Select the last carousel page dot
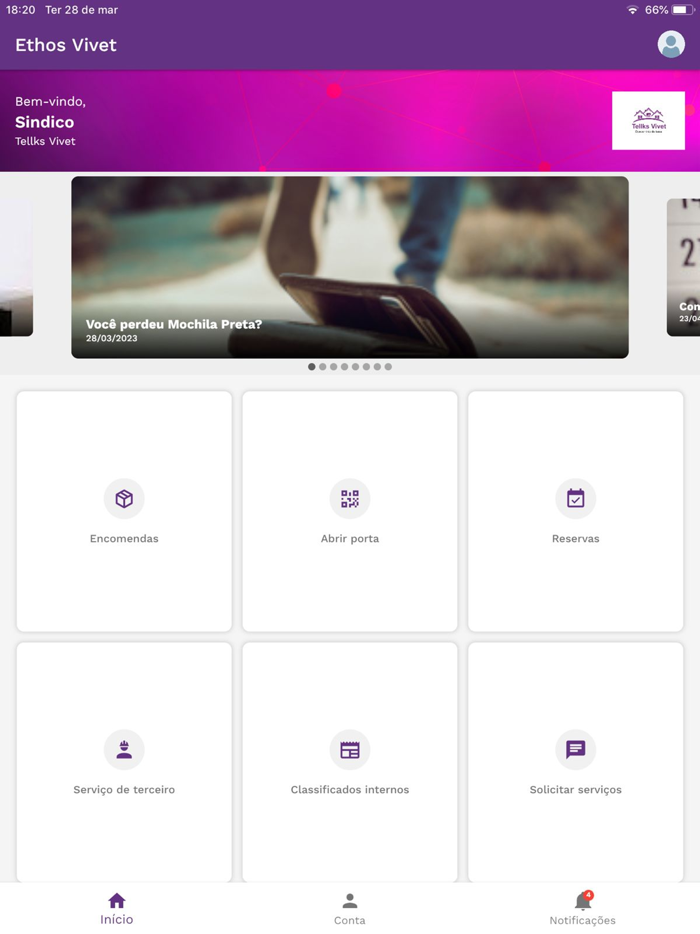The width and height of the screenshot is (700, 934). (x=388, y=367)
